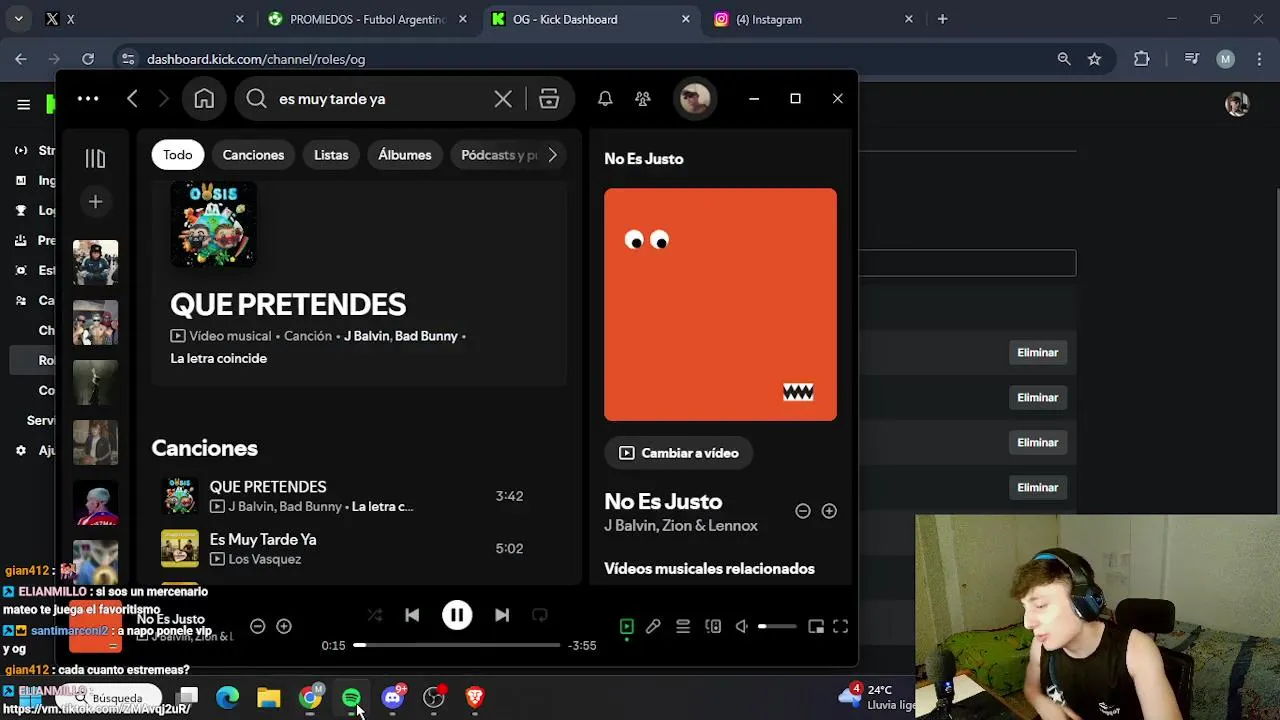This screenshot has height=720, width=1280.
Task: Open the mini player
Action: [816, 627]
